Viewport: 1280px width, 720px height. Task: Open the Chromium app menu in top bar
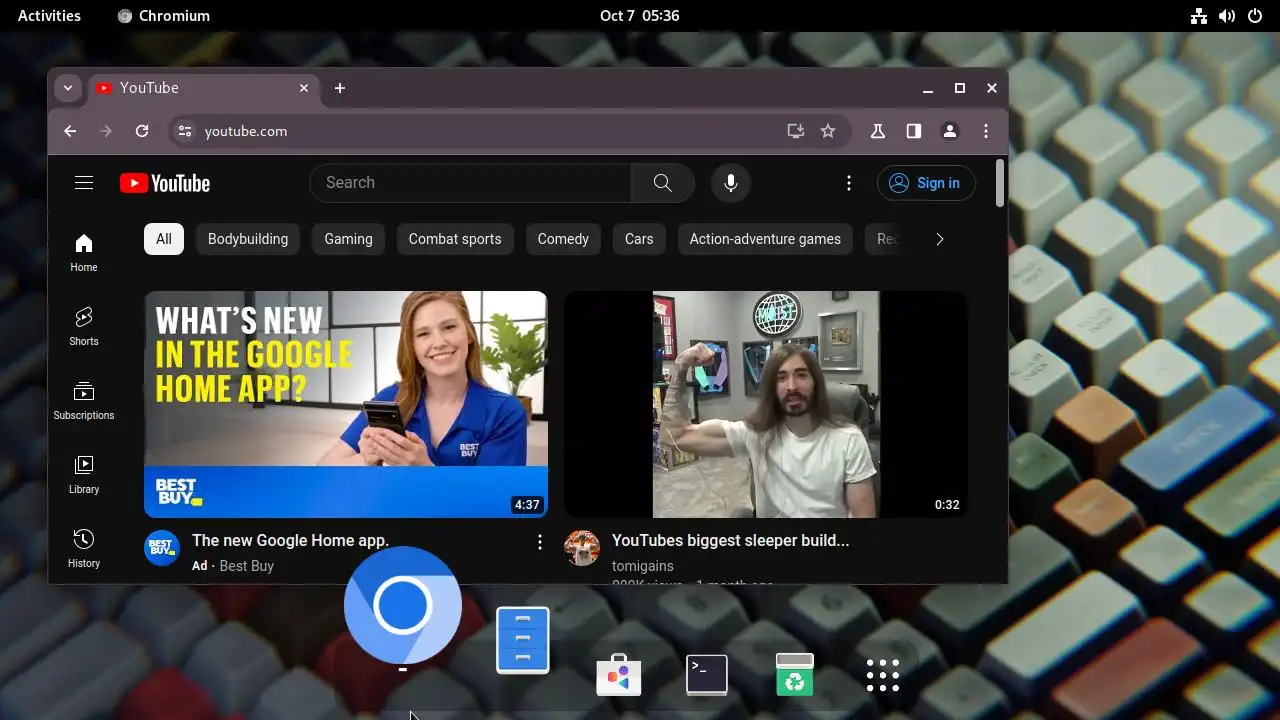click(164, 16)
